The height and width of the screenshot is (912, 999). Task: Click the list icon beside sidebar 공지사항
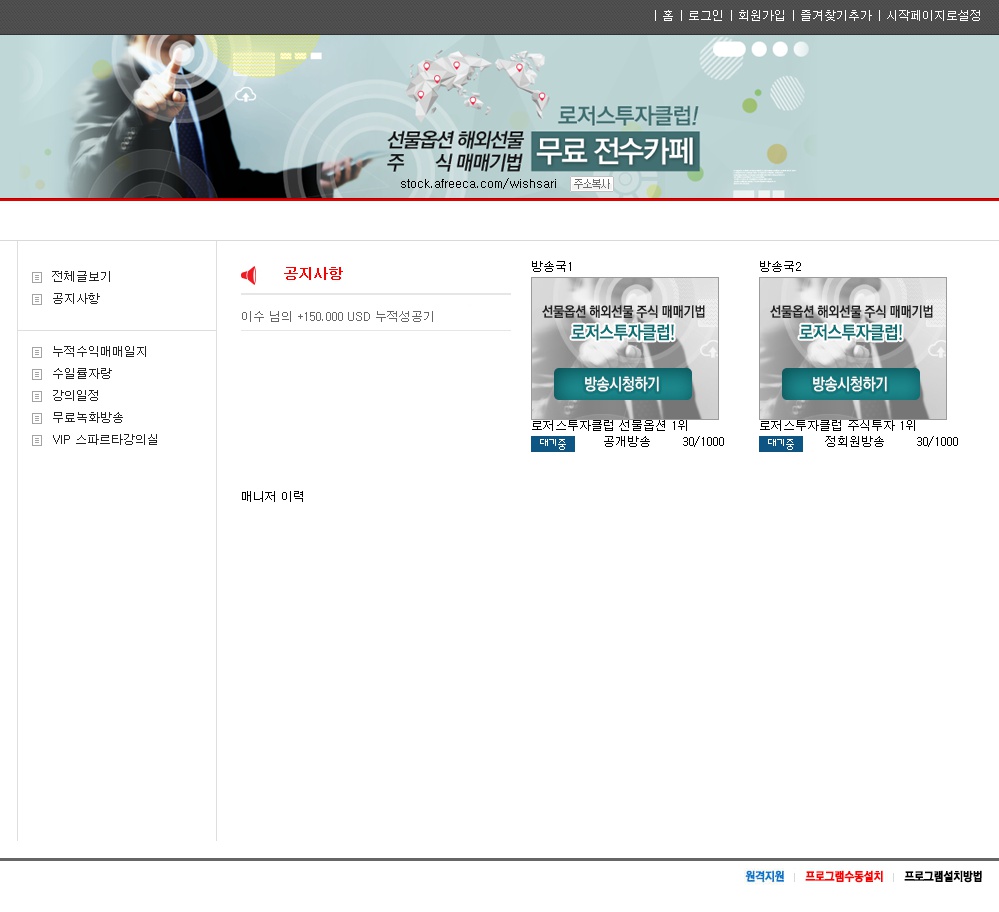37,300
